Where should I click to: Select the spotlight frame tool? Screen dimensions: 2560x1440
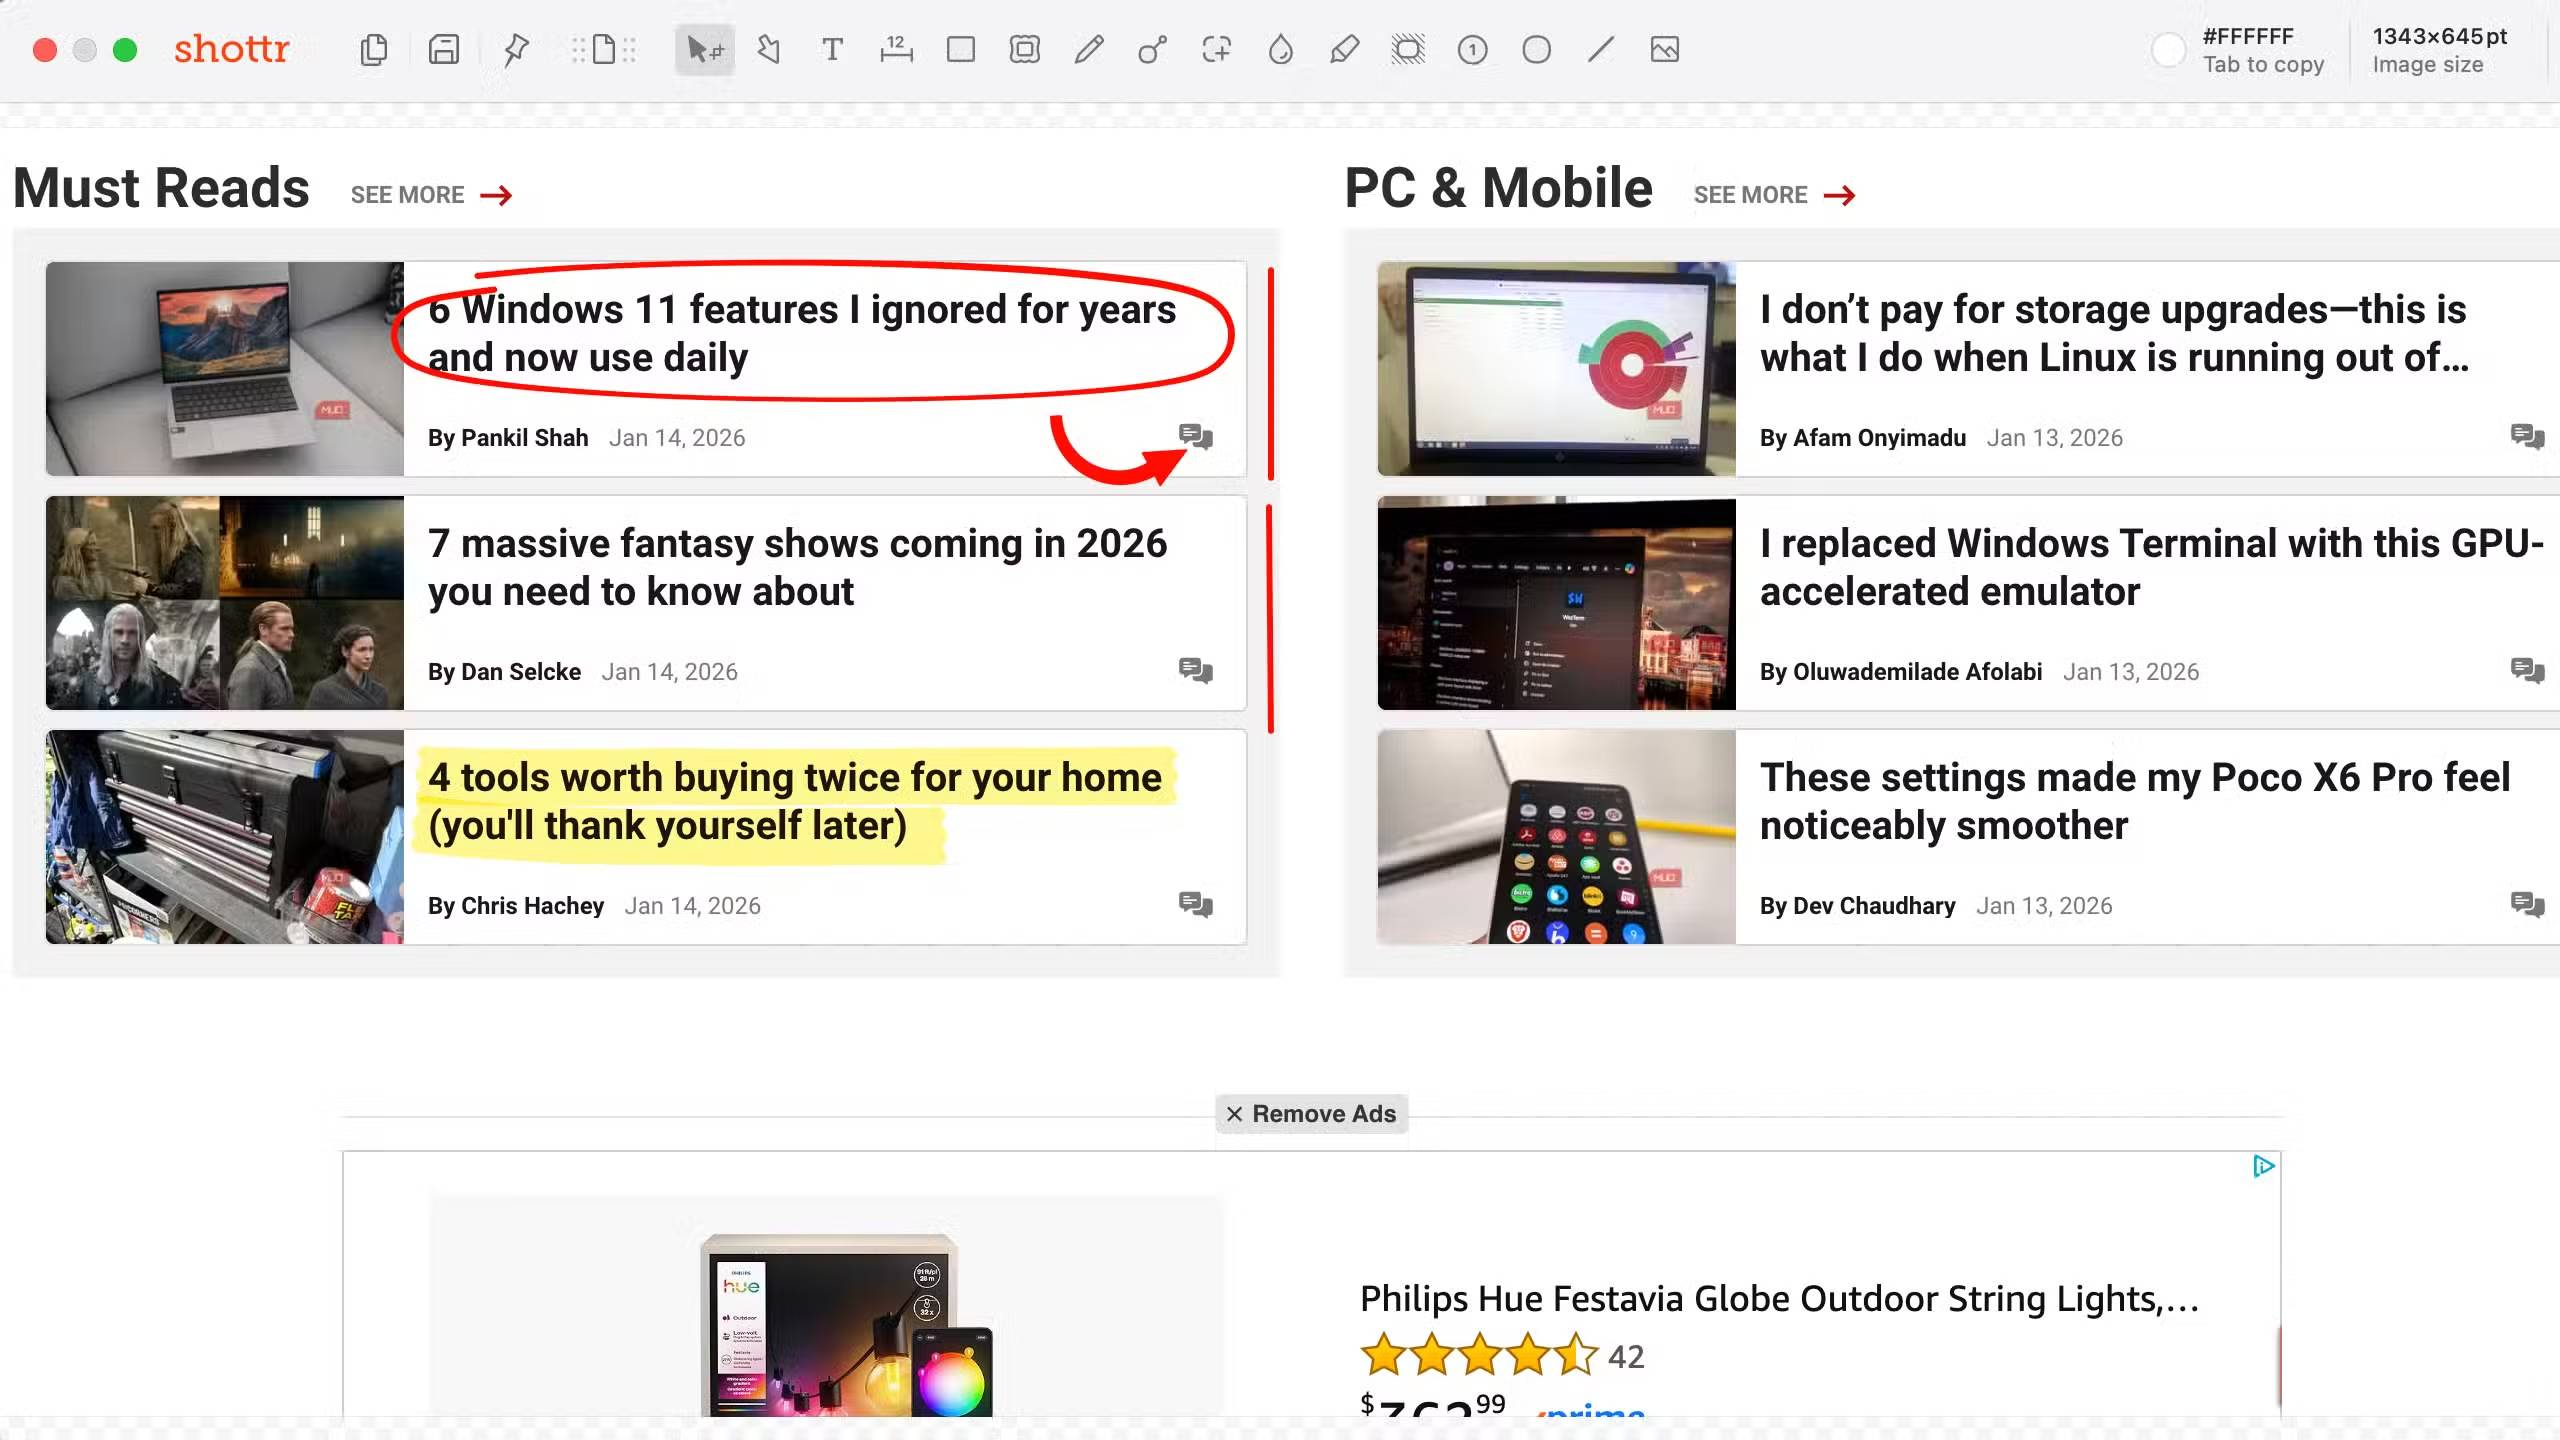[x=1024, y=49]
